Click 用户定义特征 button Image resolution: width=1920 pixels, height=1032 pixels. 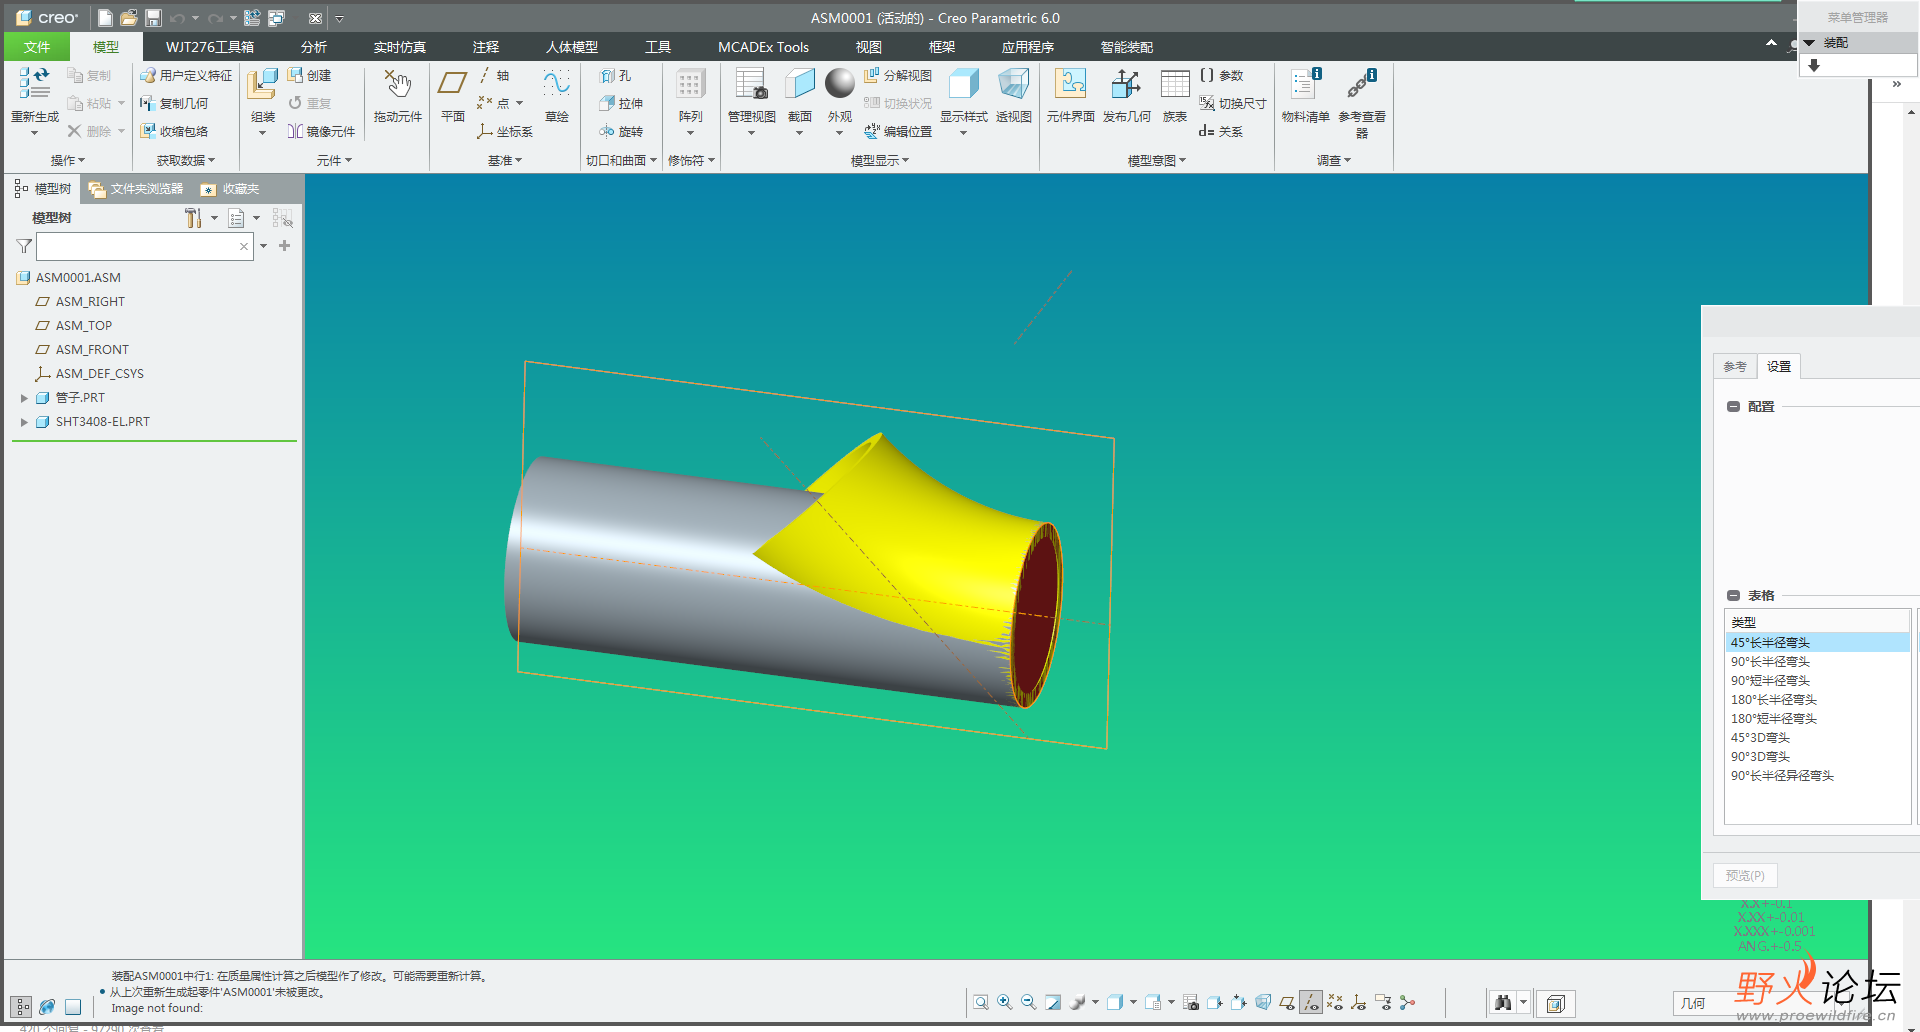coord(186,76)
